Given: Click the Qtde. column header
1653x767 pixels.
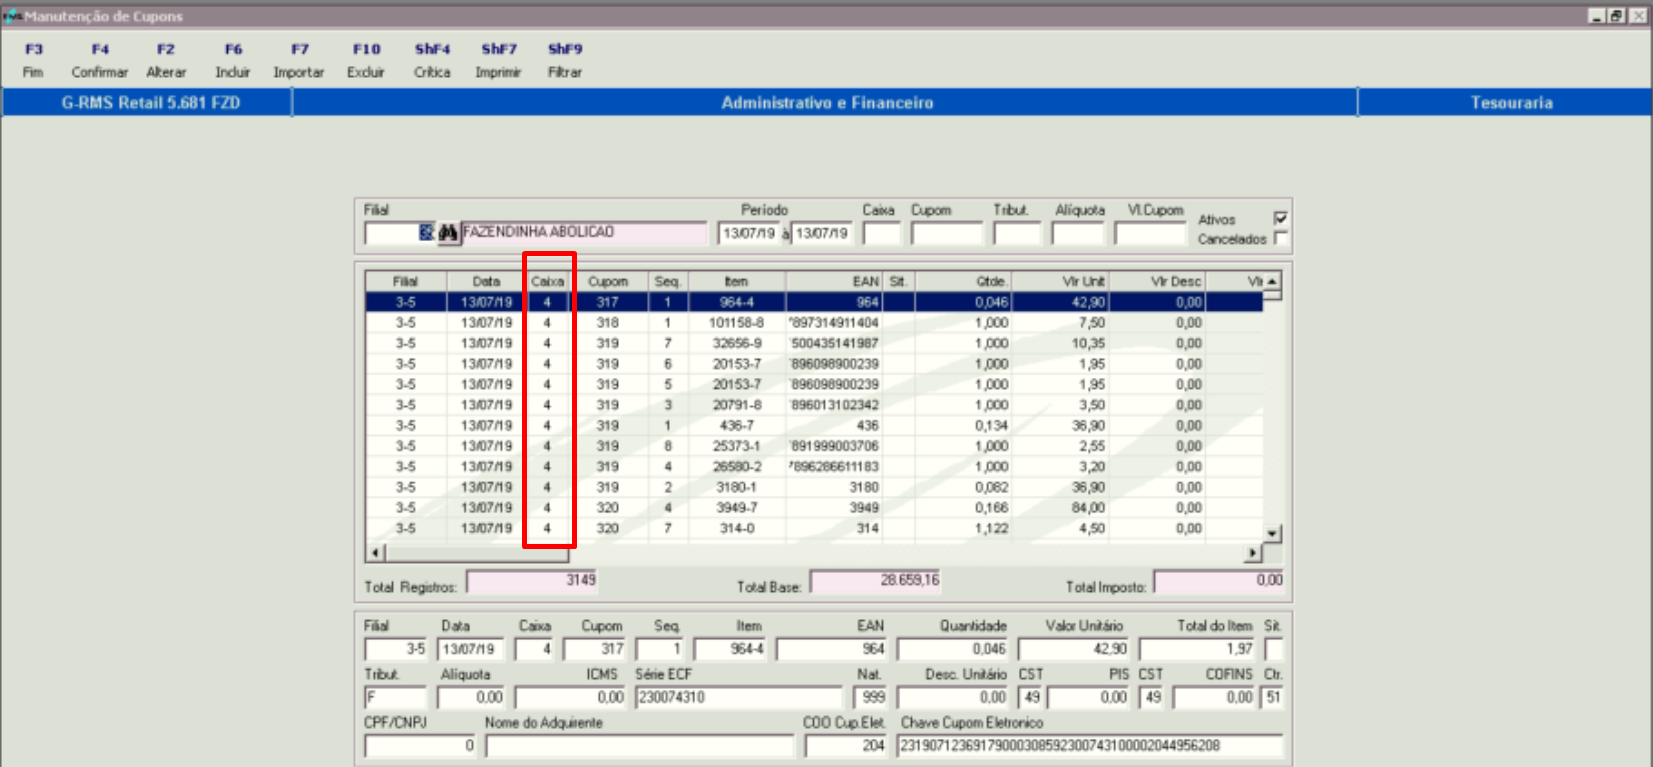Looking at the screenshot, I should click(962, 282).
